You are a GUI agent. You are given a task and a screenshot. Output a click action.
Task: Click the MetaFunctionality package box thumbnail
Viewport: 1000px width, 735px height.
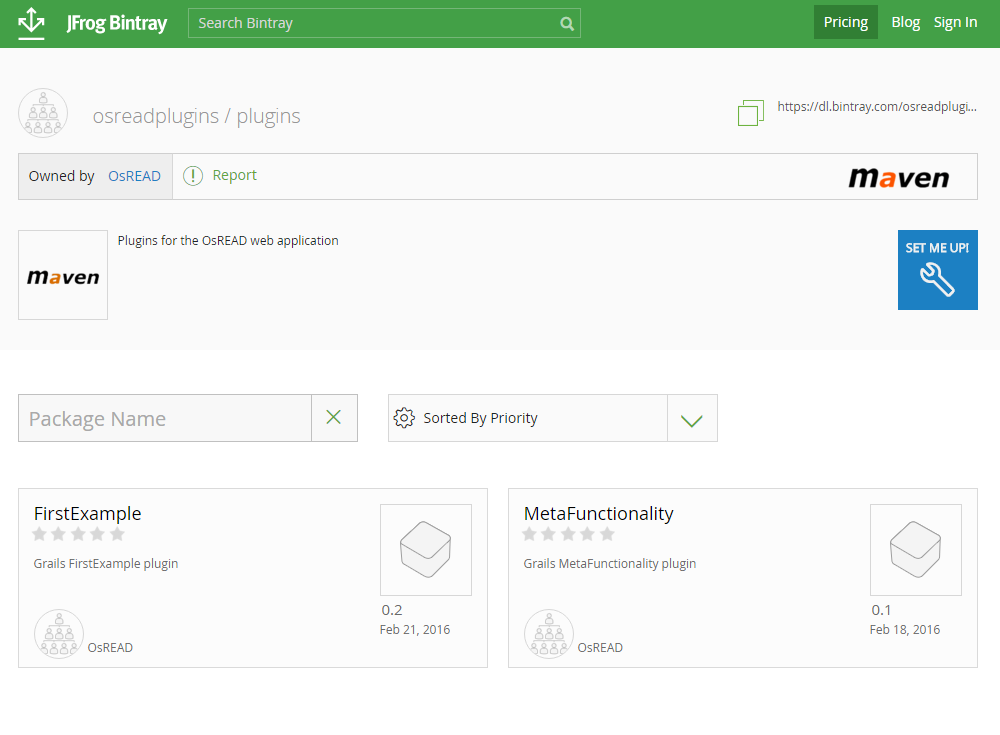tap(916, 550)
